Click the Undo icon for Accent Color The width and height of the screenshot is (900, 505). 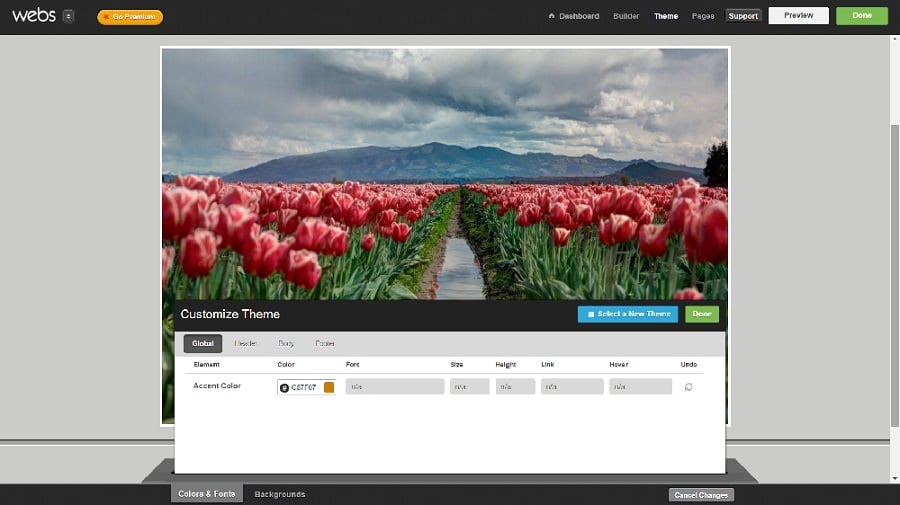click(688, 387)
